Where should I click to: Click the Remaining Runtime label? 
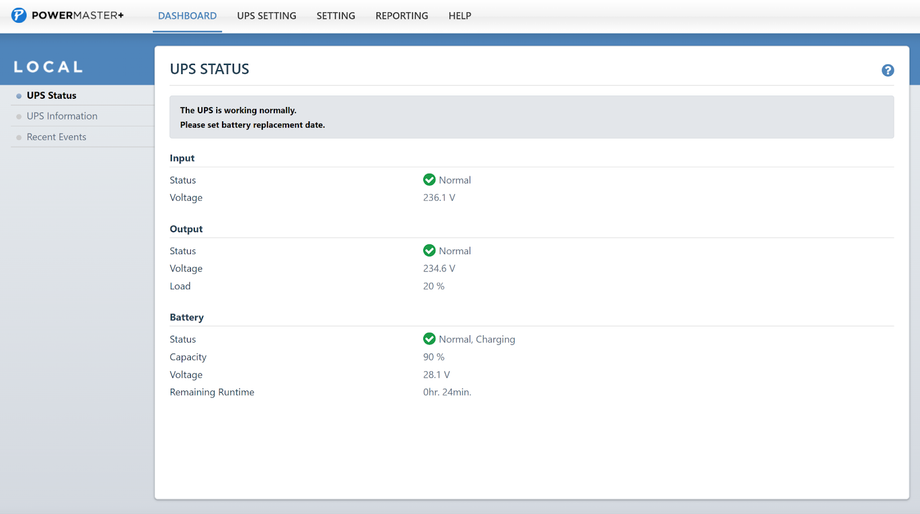pyautogui.click(x=212, y=392)
